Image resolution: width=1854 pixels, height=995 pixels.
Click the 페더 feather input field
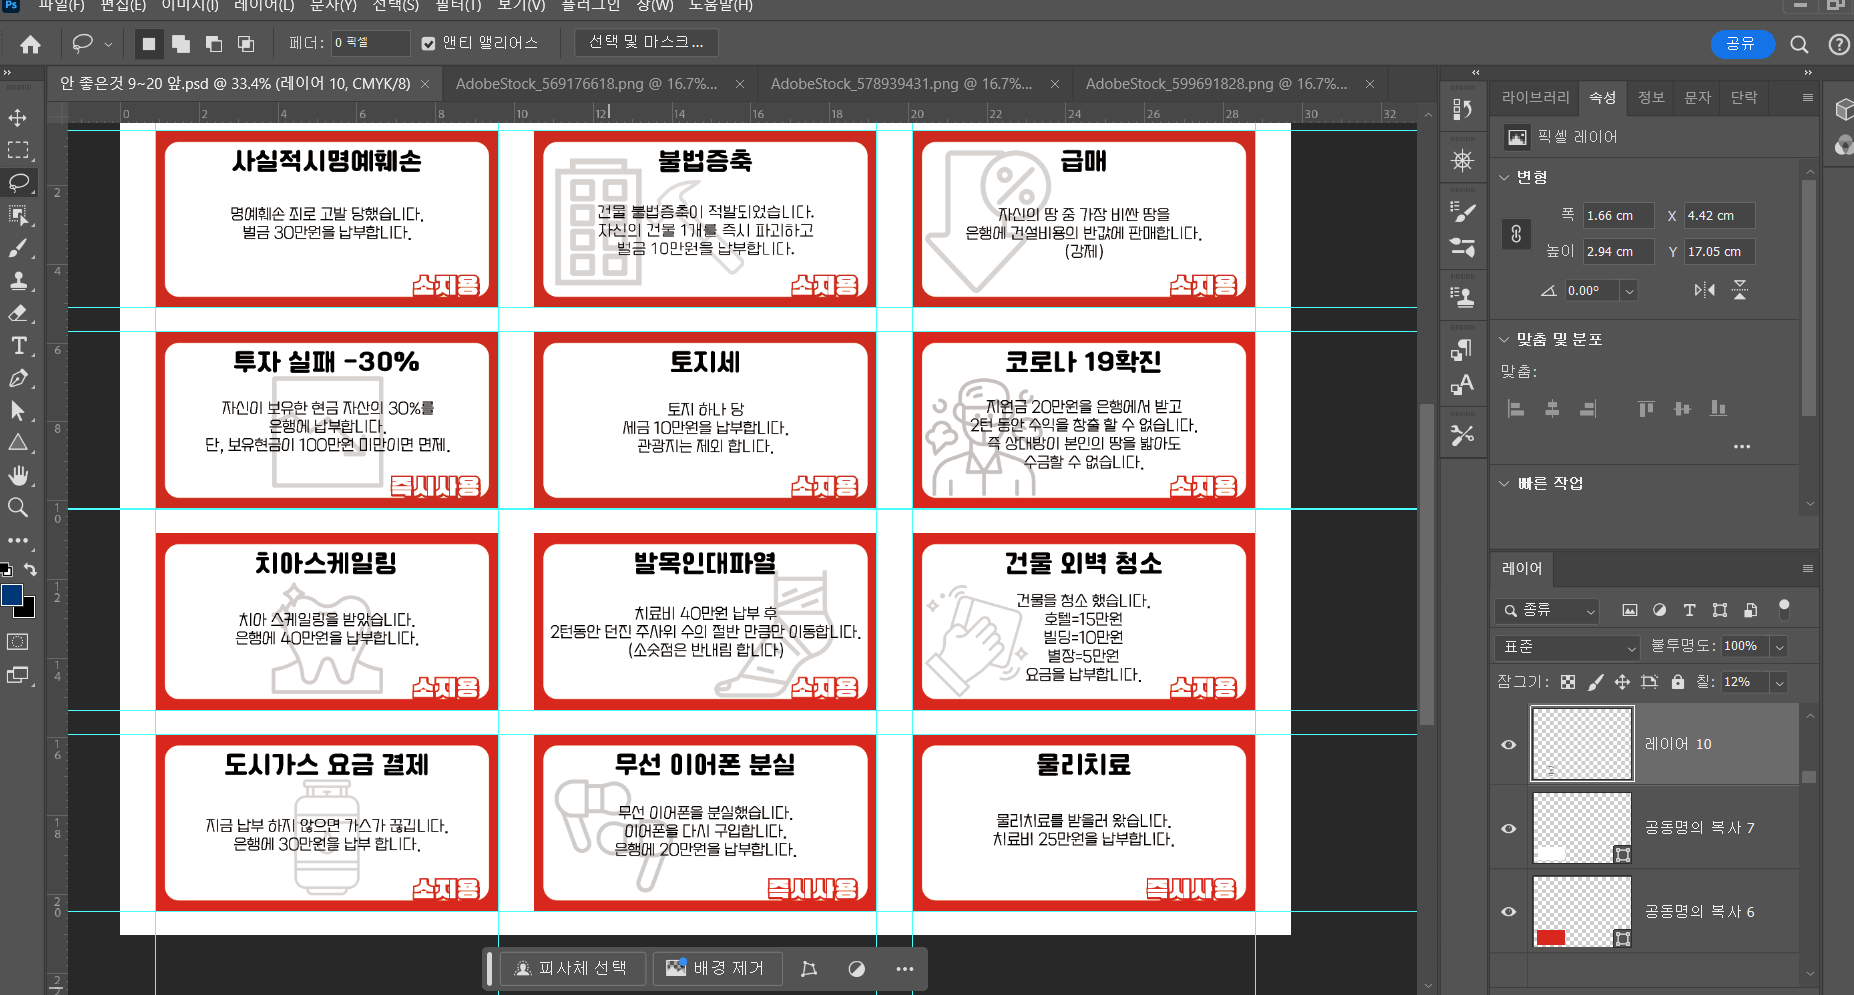coord(369,43)
